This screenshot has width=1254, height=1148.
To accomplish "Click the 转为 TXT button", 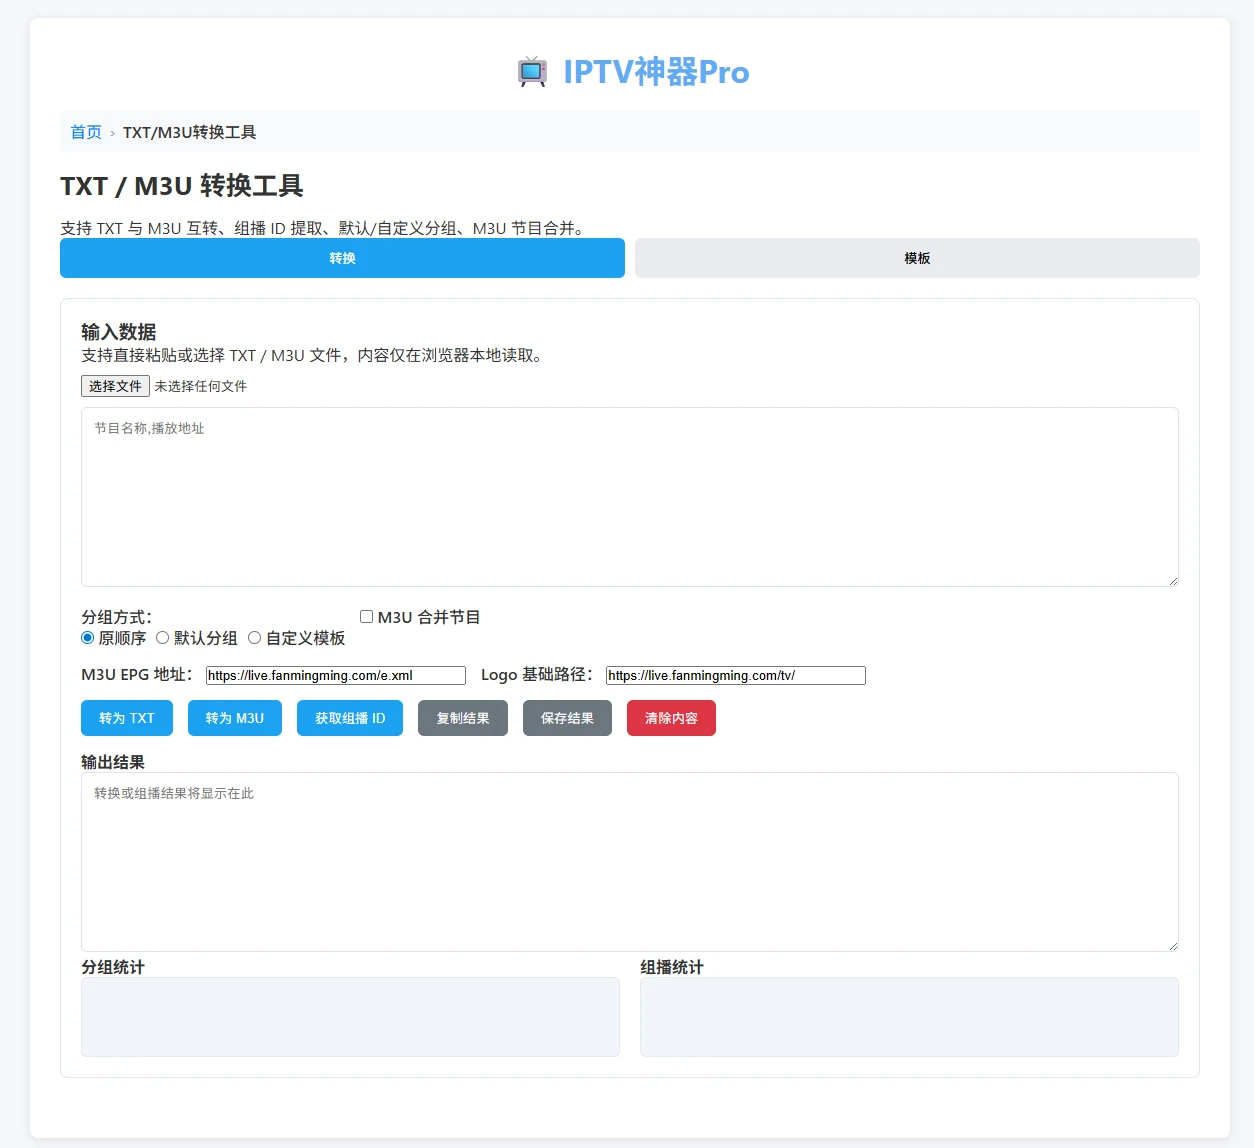I will pyautogui.click(x=126, y=717).
